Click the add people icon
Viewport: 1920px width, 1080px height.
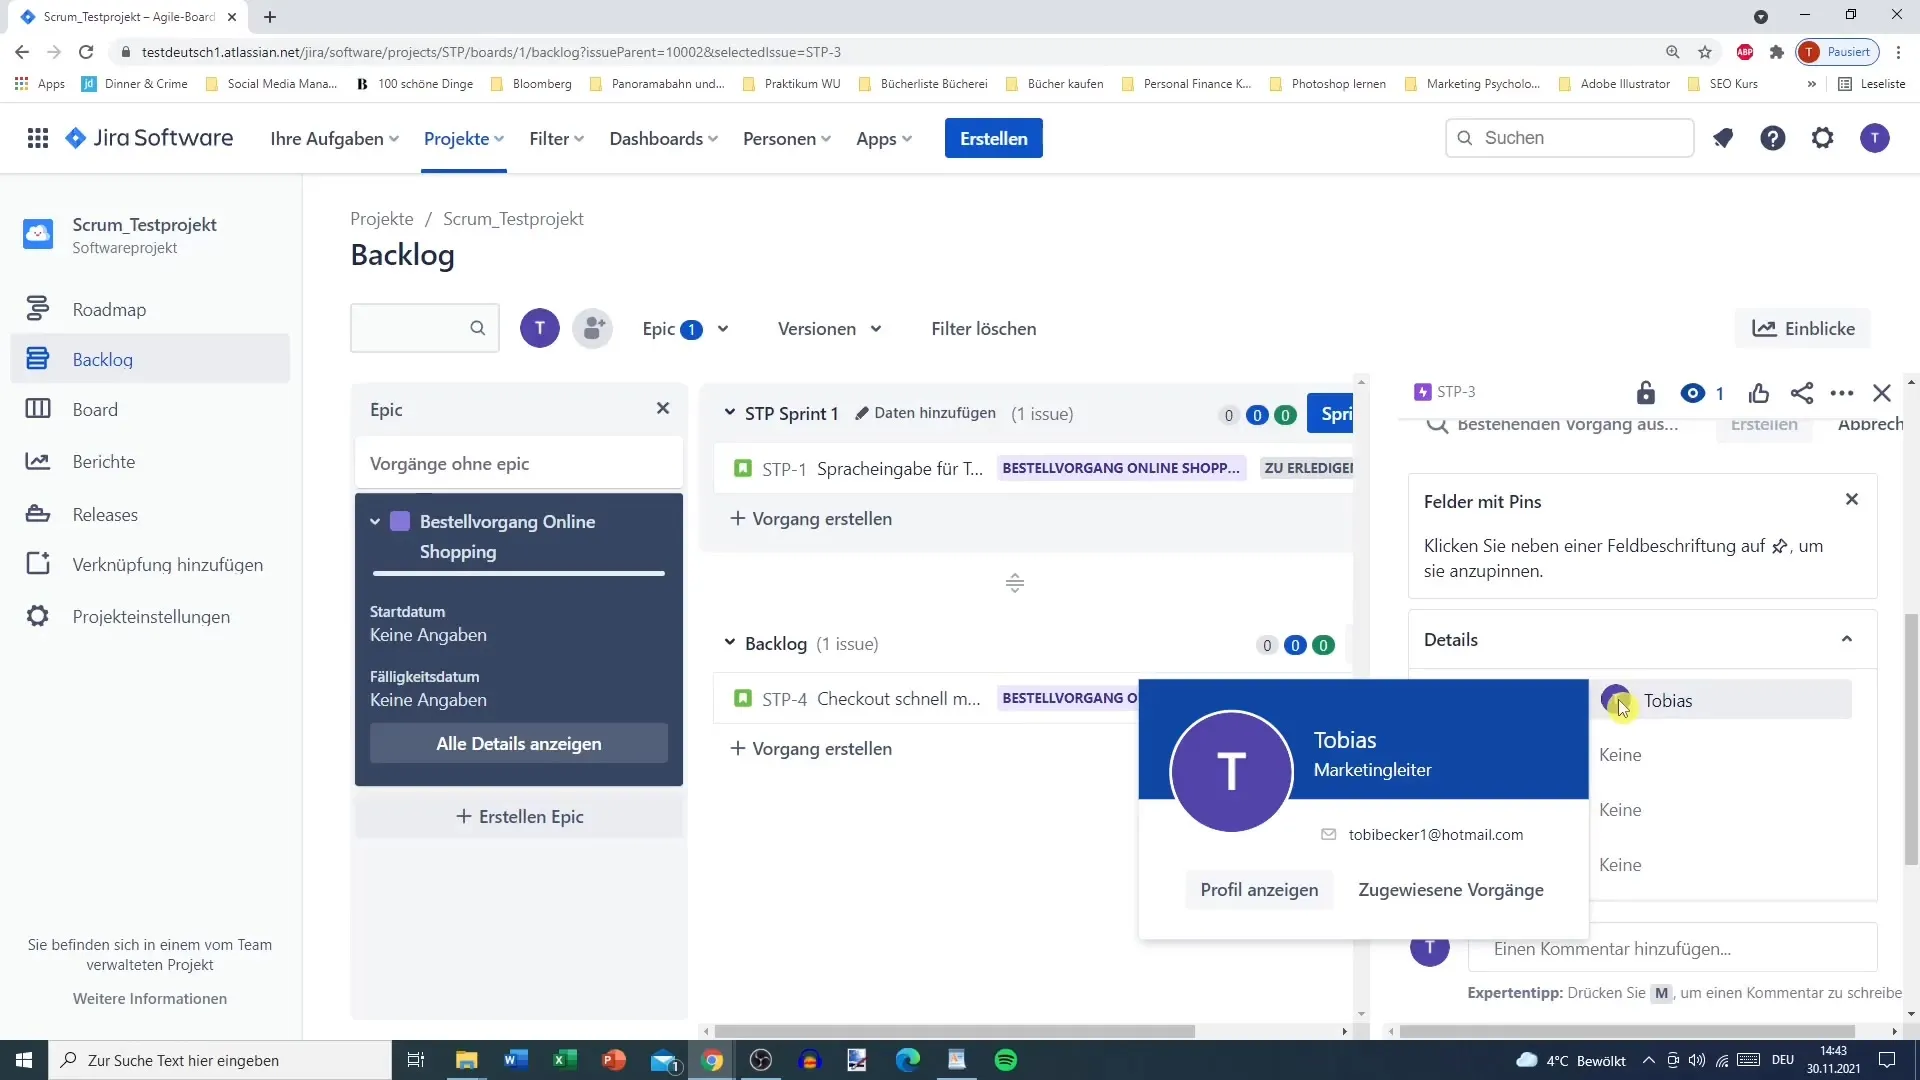[x=593, y=328]
